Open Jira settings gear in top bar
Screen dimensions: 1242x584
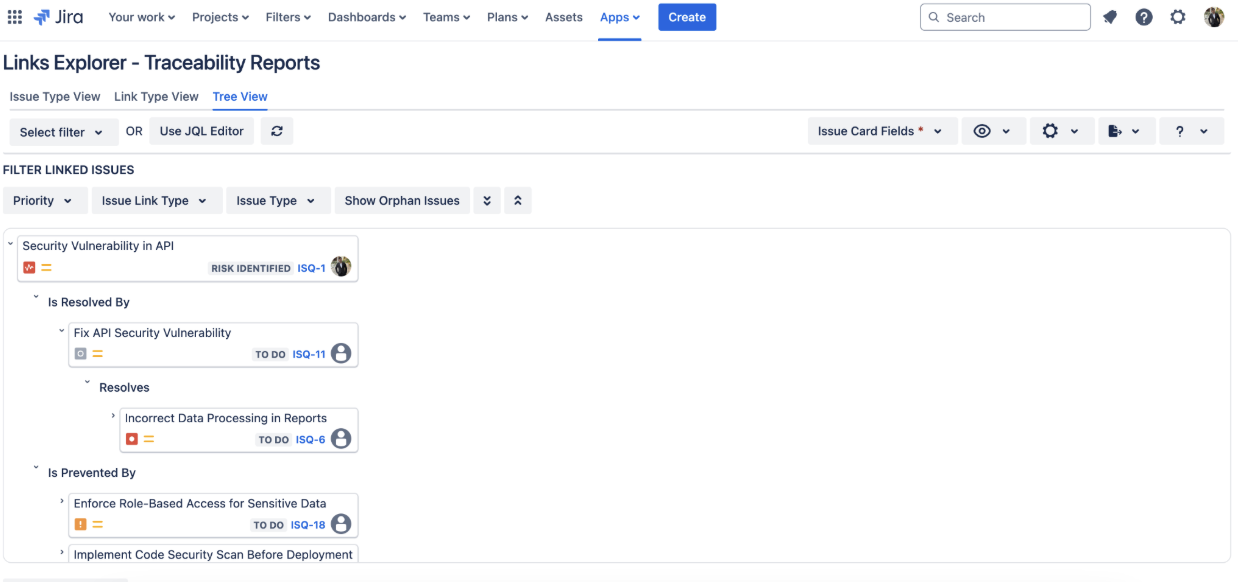click(x=1178, y=17)
